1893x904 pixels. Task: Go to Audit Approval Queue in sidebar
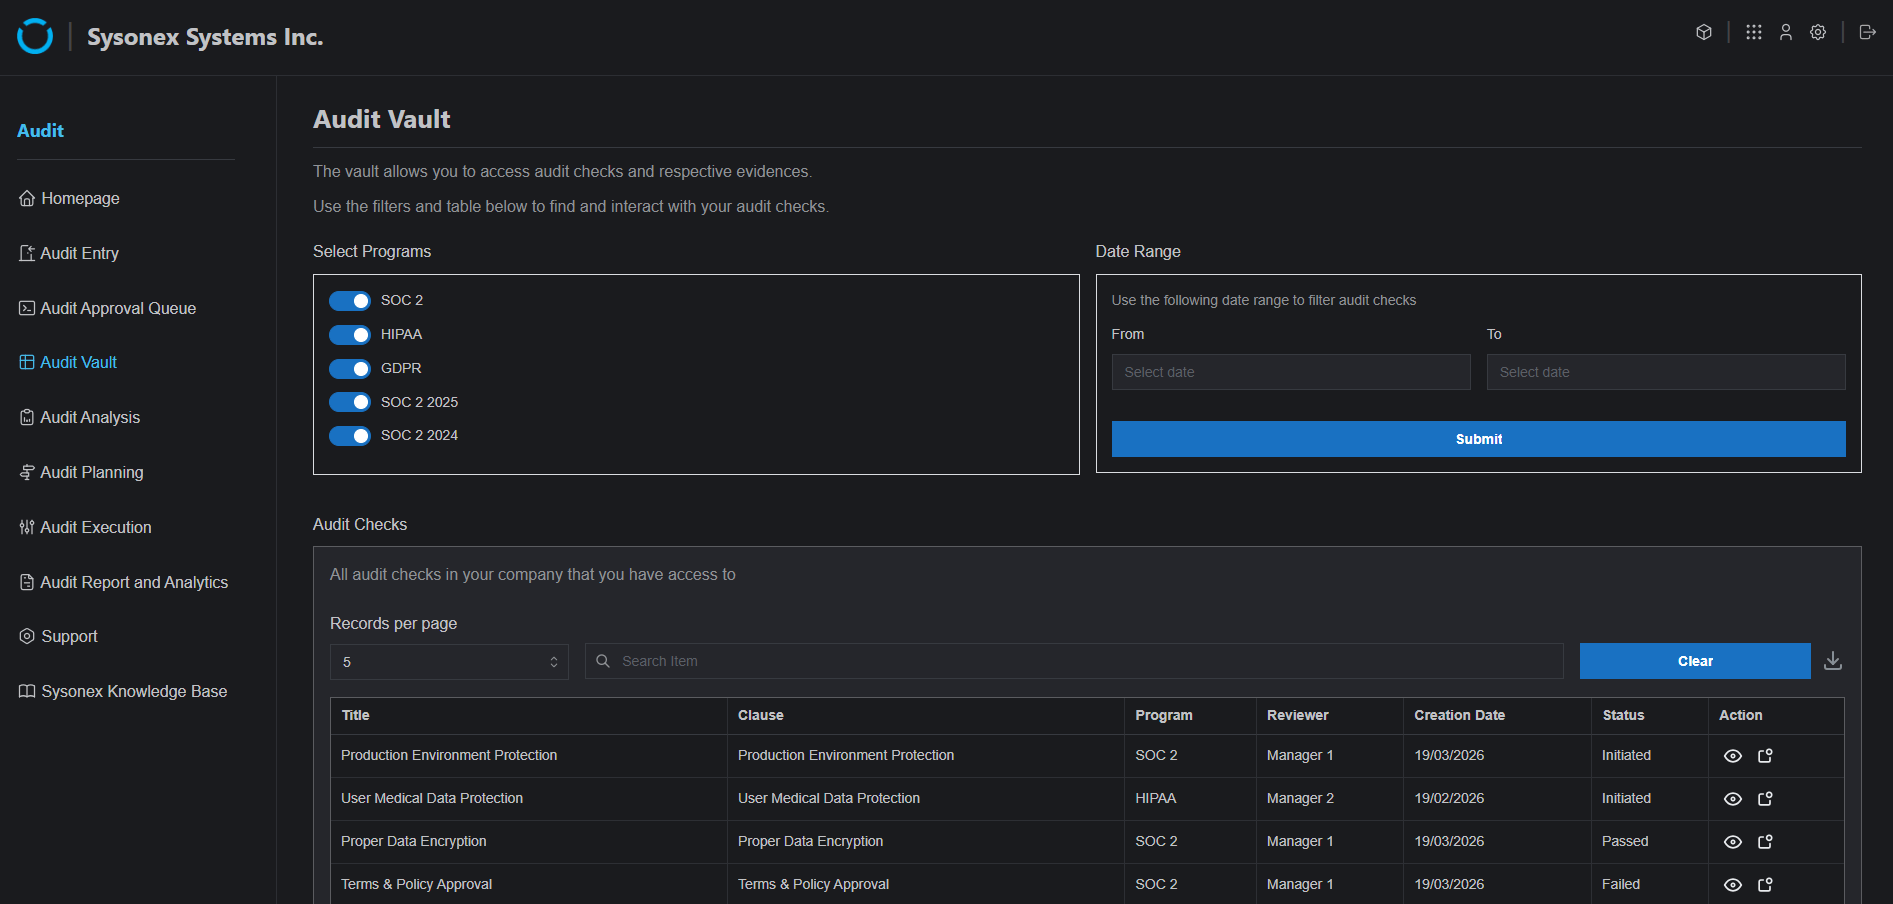117,308
